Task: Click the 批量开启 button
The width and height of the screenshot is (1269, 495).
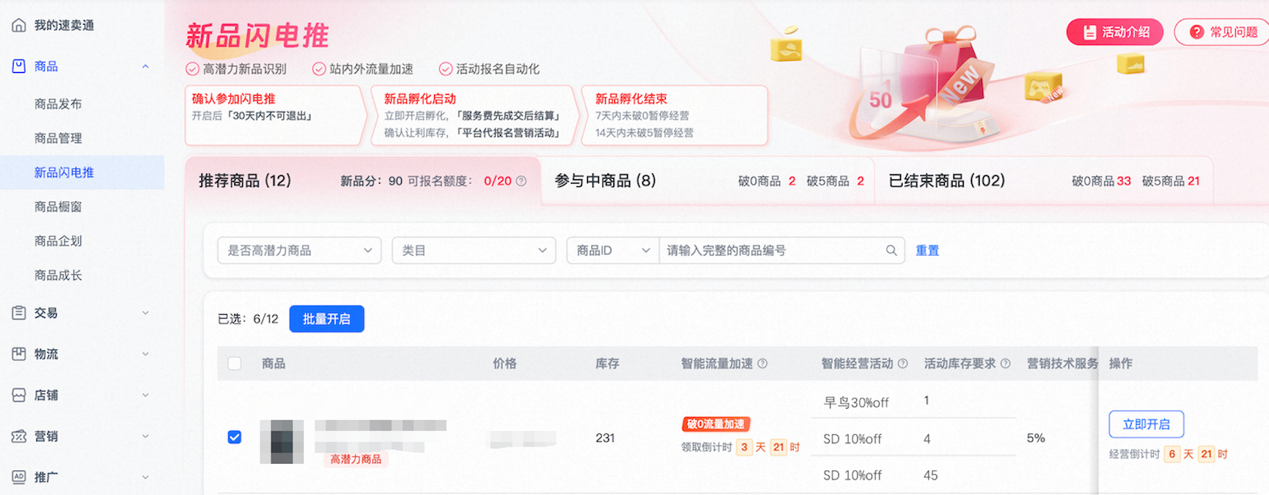Action: click(327, 319)
